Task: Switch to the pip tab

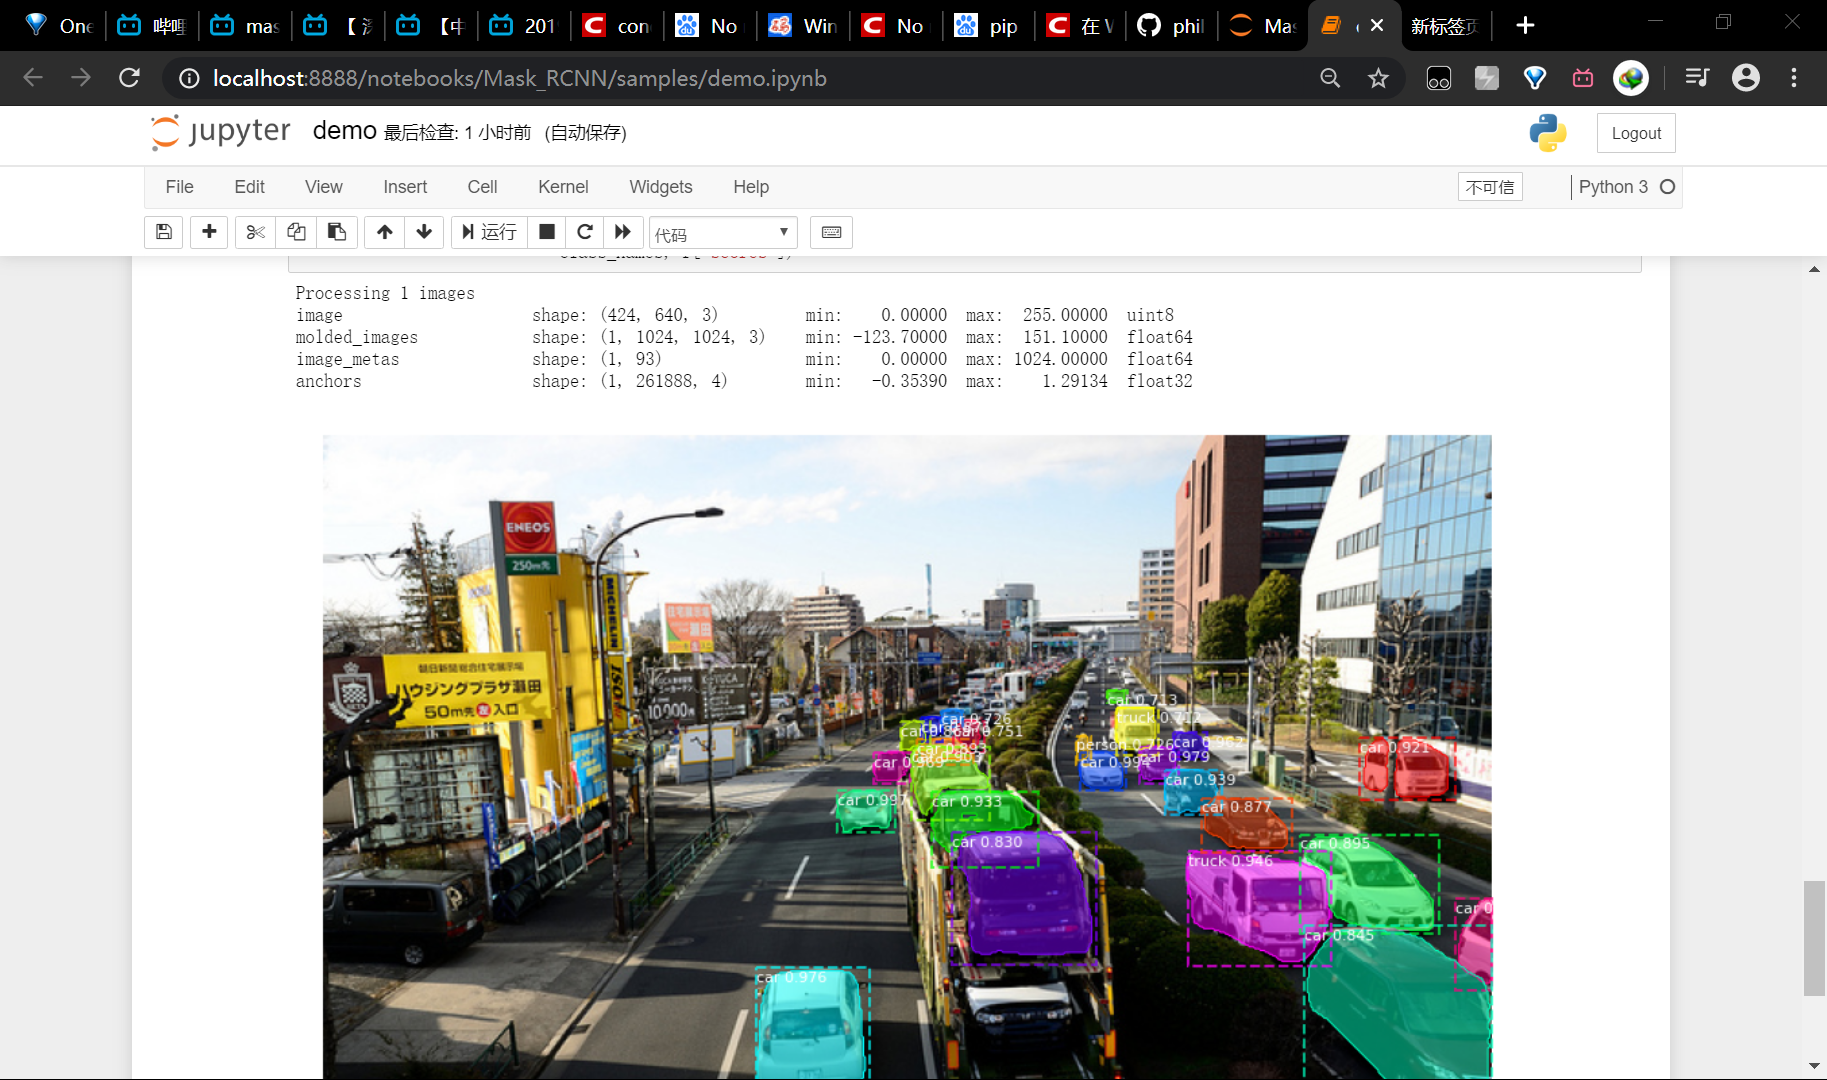Action: [988, 26]
